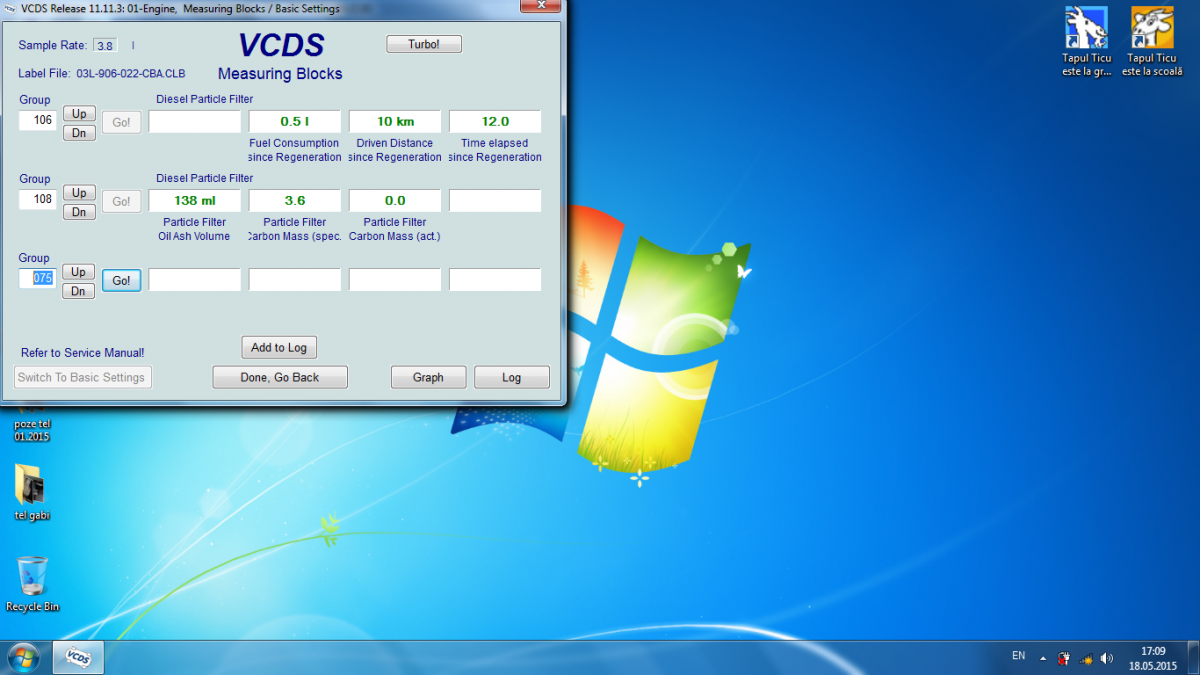Click the 12.0 time elapsed value

coord(495,121)
